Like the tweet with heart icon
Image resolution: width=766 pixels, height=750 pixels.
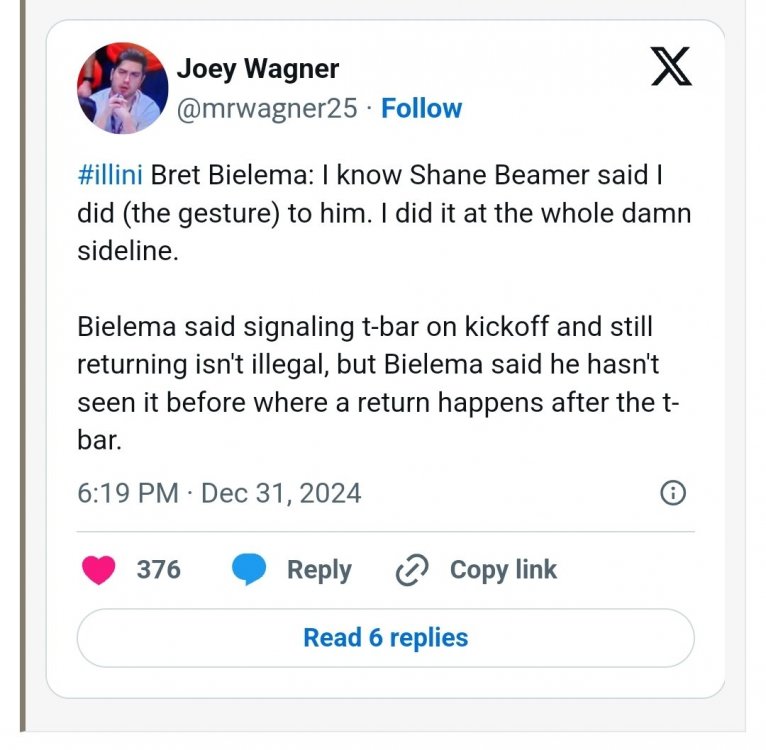click(99, 570)
